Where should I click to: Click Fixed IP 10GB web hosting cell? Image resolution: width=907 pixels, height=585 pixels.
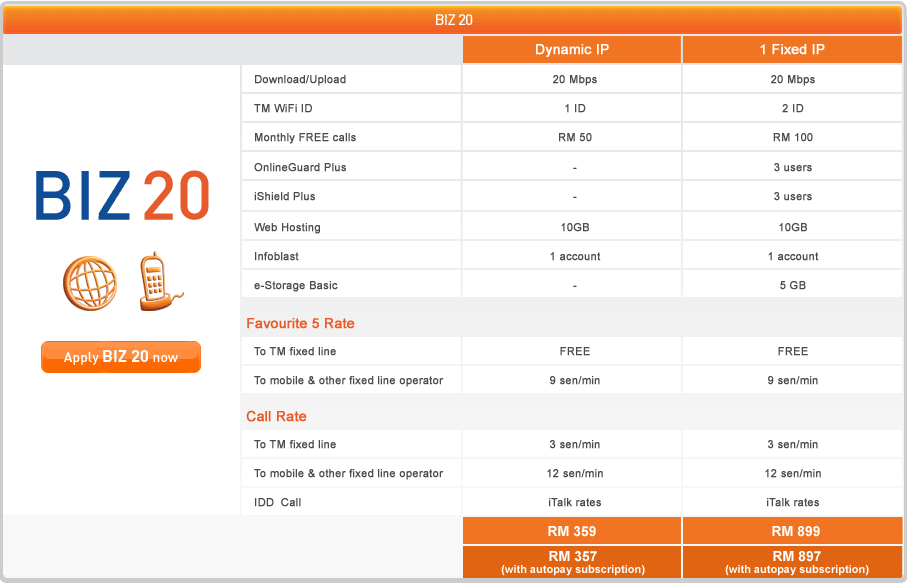792,227
